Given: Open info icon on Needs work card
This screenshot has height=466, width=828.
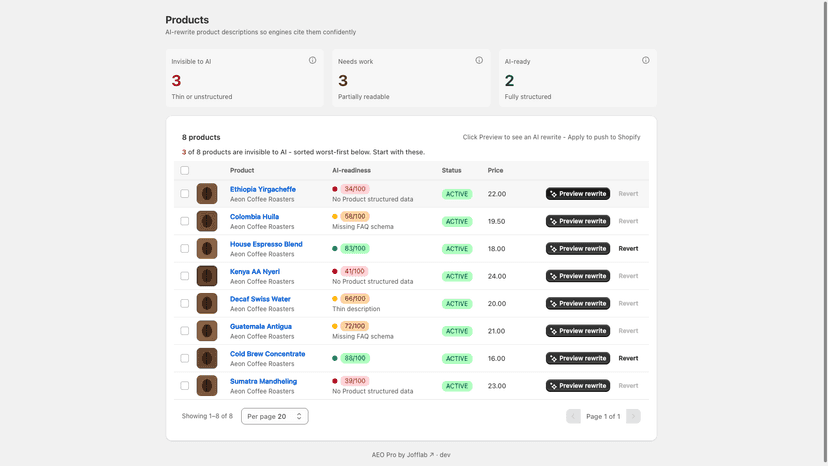Looking at the screenshot, I should point(479,60).
